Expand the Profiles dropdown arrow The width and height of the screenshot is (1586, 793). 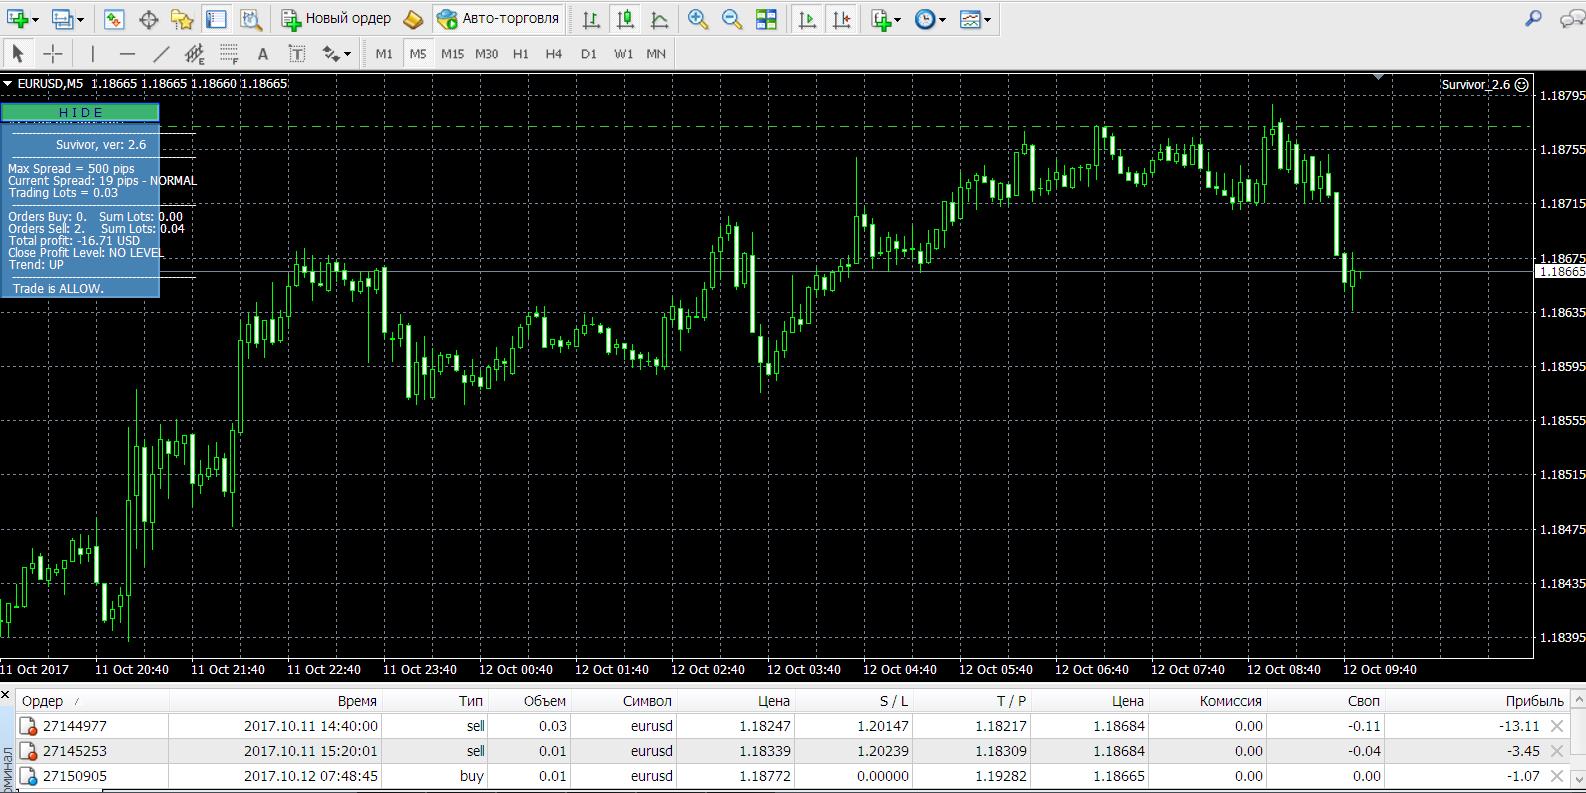pos(81,19)
